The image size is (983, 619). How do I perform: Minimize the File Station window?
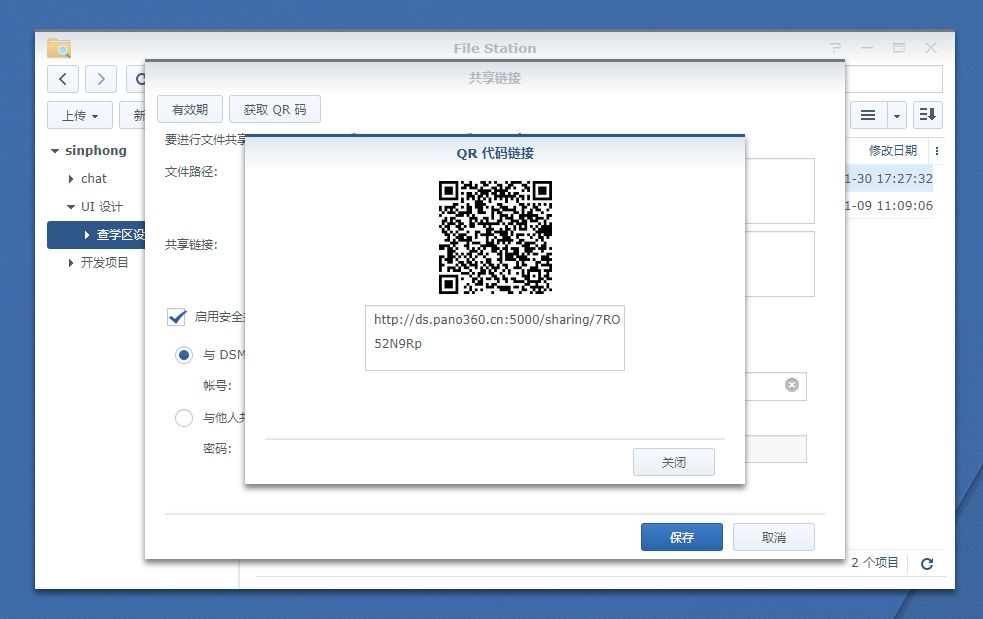point(867,48)
